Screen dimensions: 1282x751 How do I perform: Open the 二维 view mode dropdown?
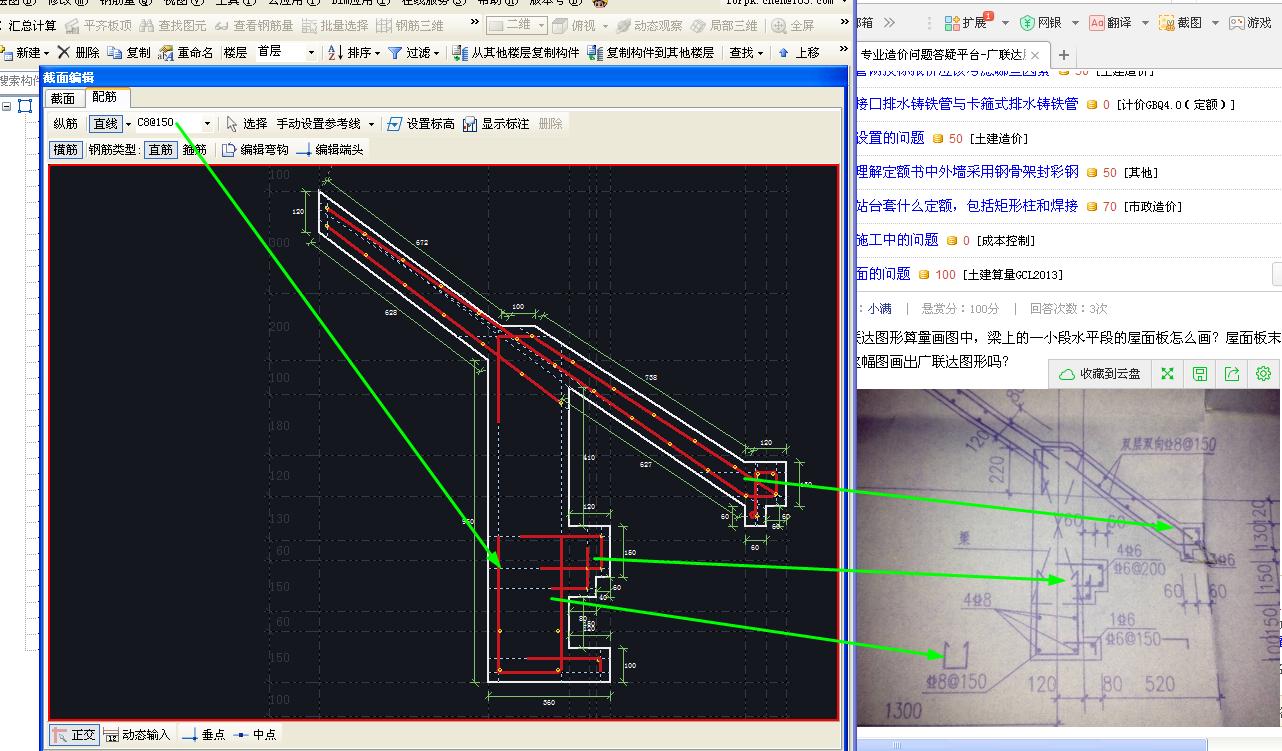pos(517,26)
